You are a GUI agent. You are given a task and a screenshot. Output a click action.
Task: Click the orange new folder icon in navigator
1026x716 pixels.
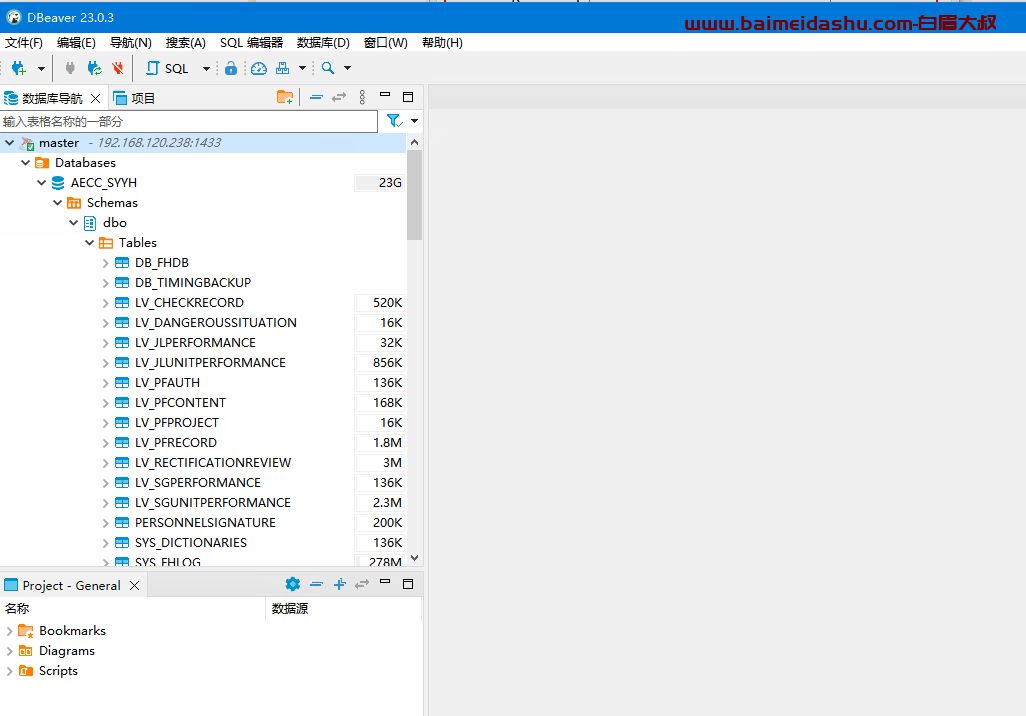[285, 97]
